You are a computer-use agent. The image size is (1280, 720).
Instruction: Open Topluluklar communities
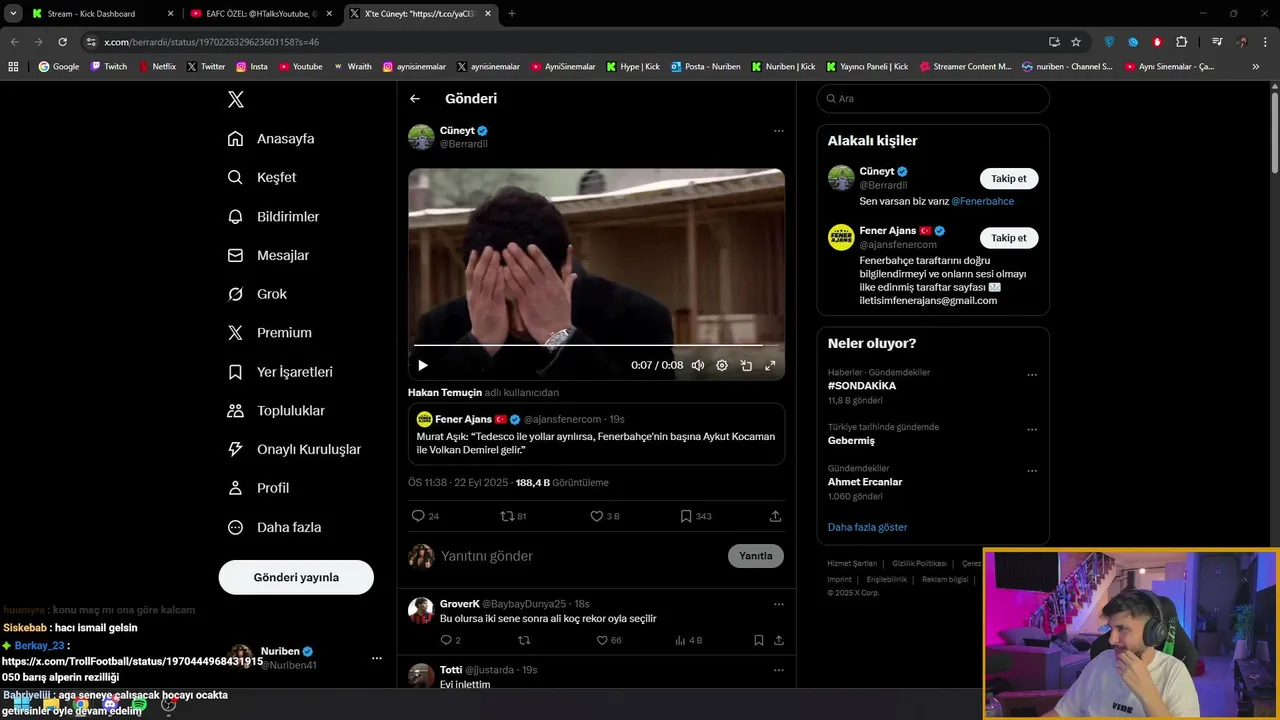(x=276, y=411)
